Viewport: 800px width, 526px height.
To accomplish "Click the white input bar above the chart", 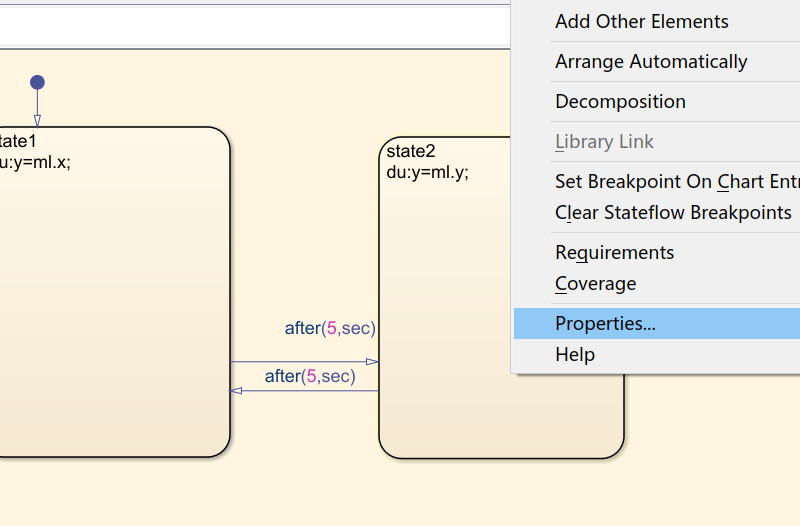I will tap(250, 25).
